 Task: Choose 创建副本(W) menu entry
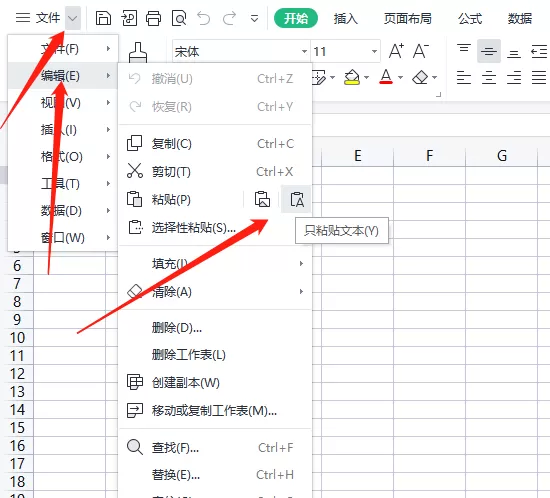[215, 382]
